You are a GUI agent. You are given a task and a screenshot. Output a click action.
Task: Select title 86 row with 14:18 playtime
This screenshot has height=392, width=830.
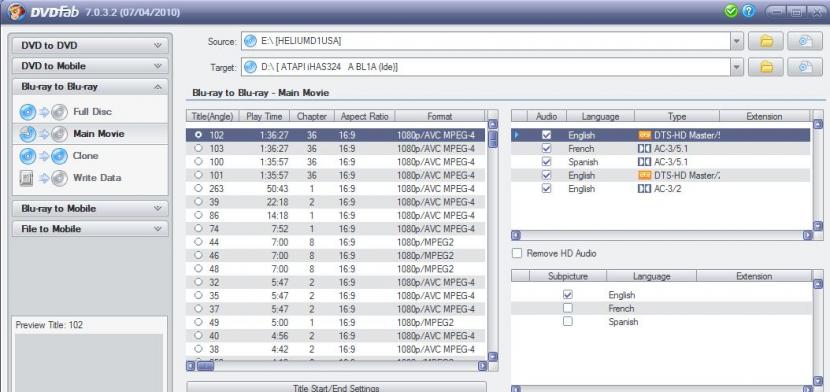click(336, 215)
